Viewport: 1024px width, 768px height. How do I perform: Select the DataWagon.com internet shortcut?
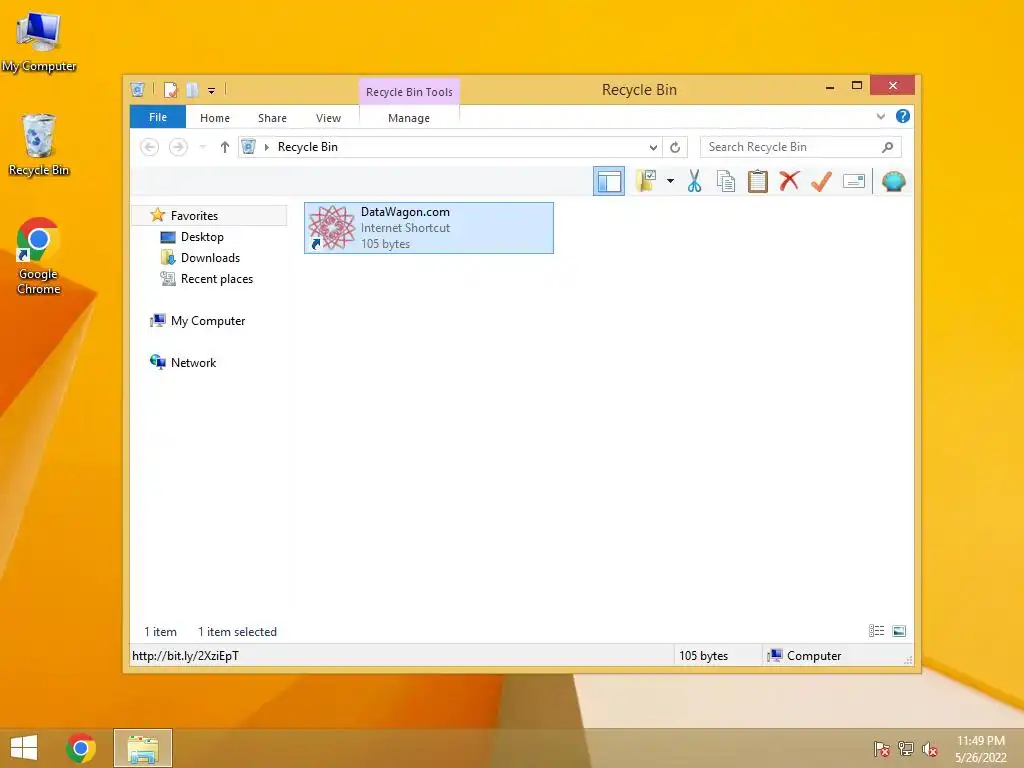428,228
